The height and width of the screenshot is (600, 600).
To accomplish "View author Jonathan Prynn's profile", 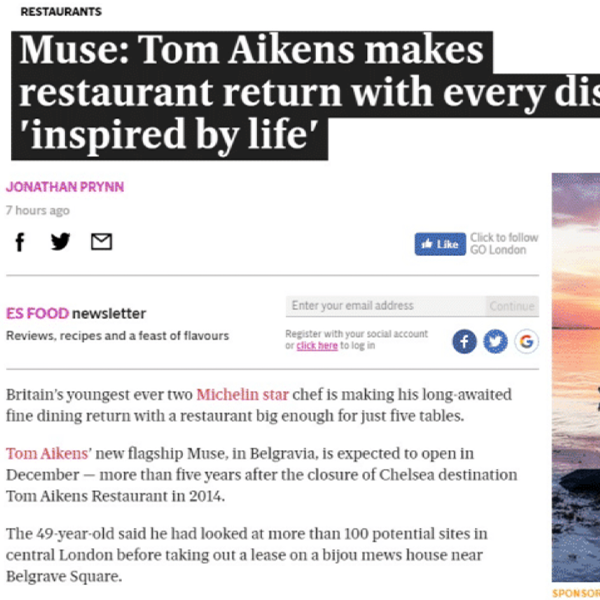I will point(65,187).
